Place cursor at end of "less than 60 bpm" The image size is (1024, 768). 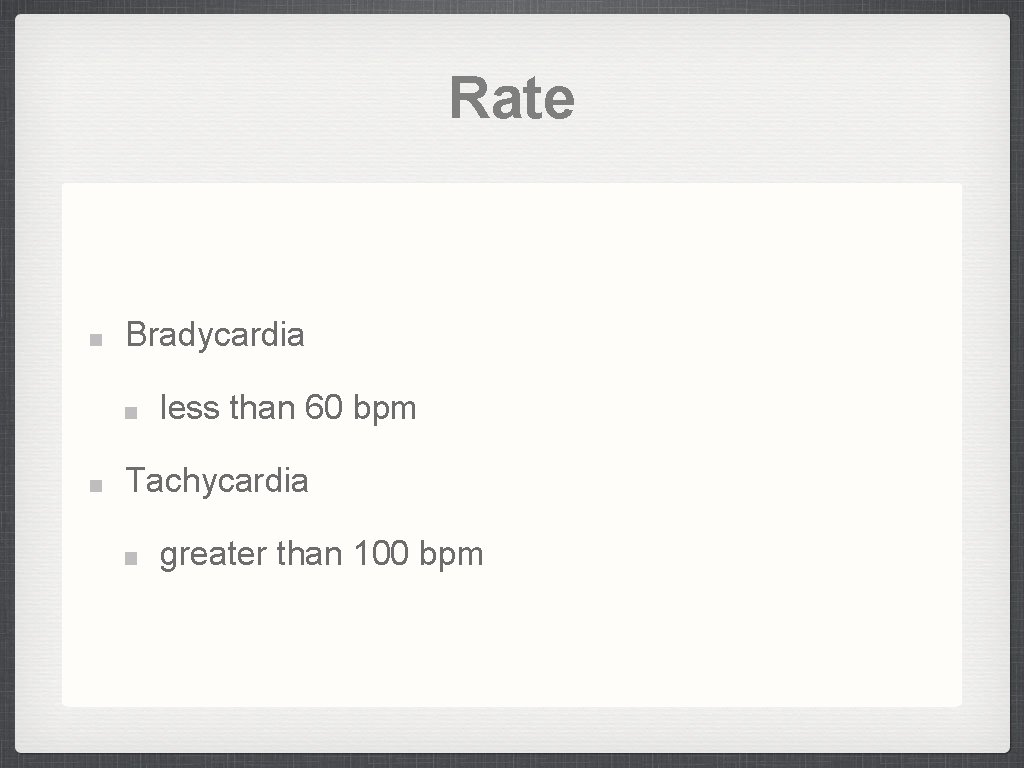(417, 408)
